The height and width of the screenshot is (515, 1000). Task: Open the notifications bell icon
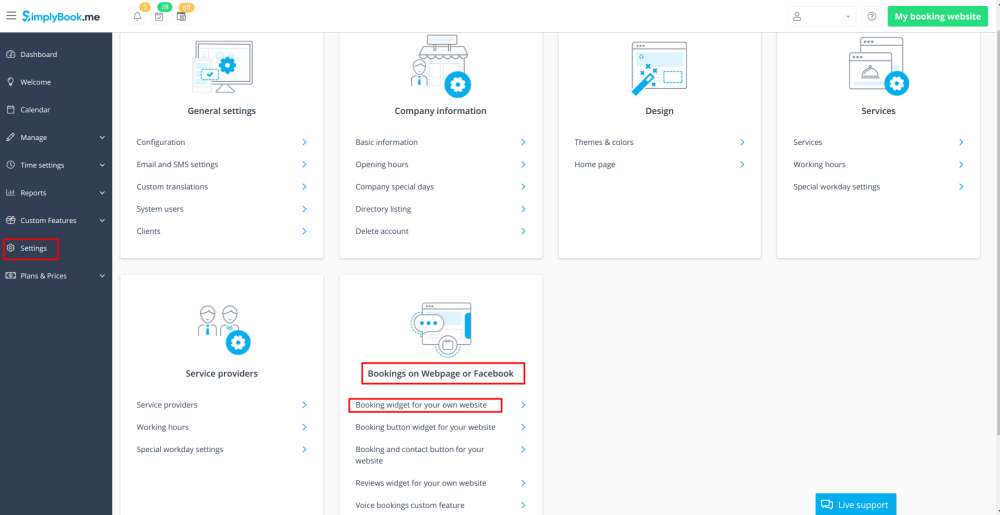coord(137,17)
